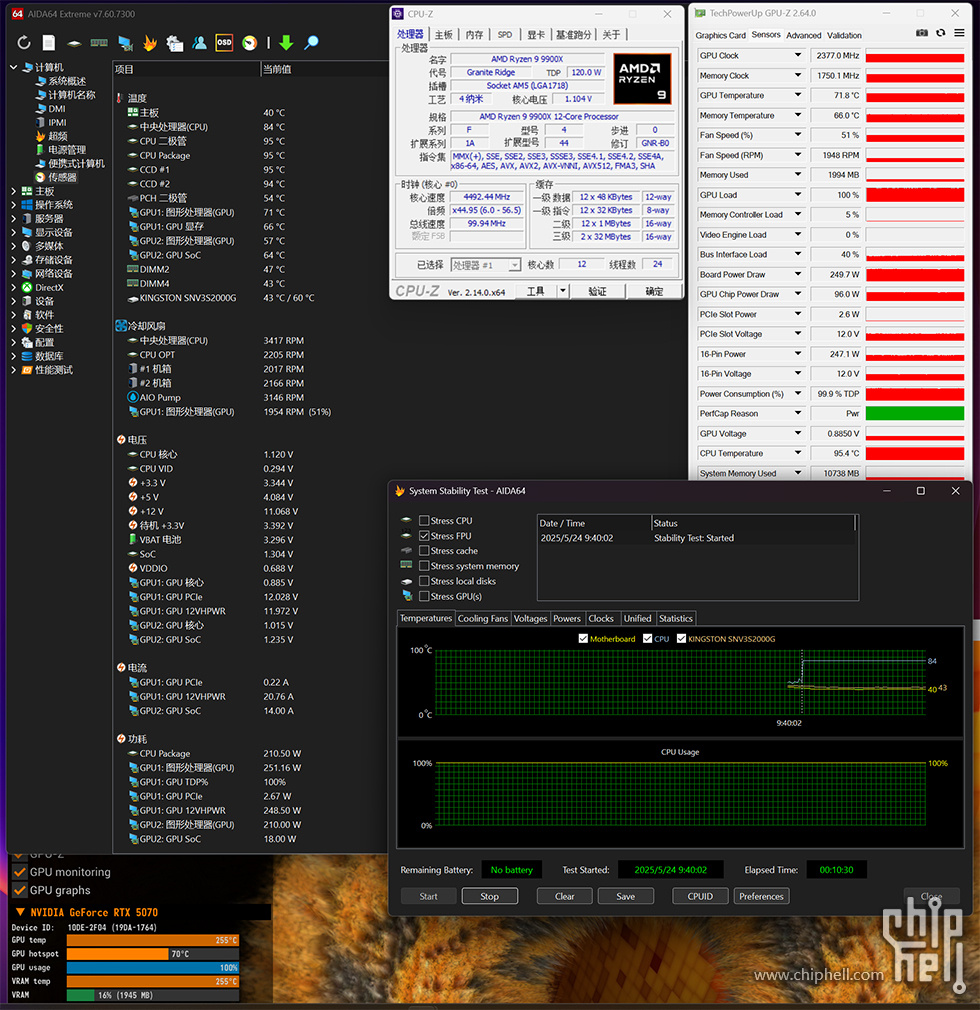This screenshot has height=1010, width=980.
Task: Collapse the 计算机 tree node
Action: 14,67
